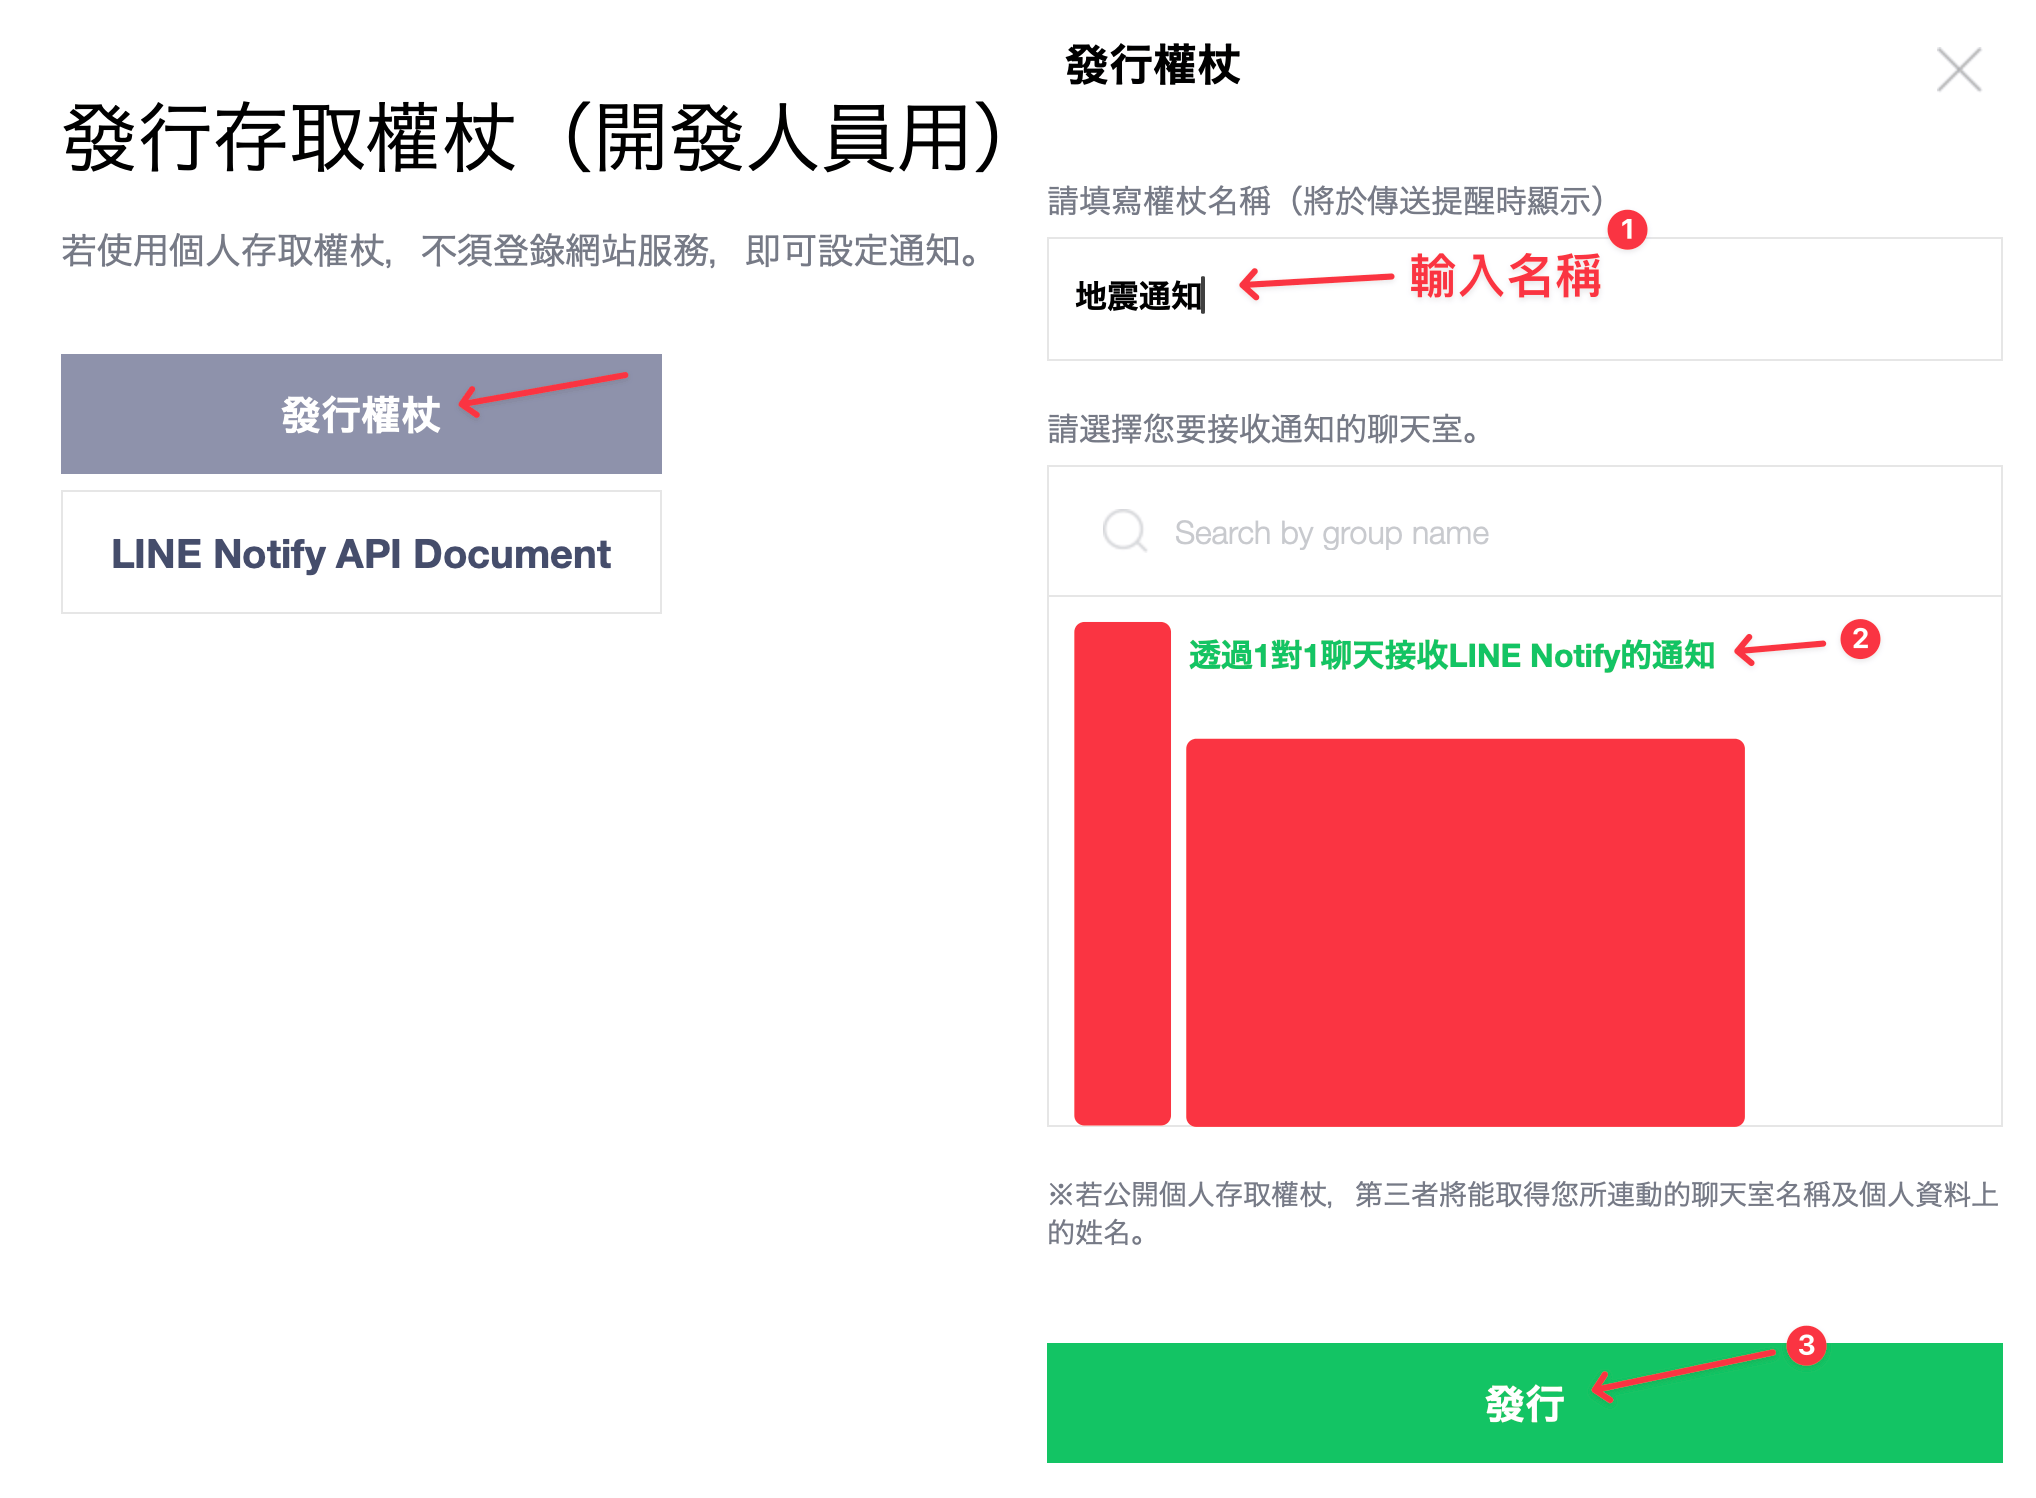Focus the token name field containing 地震通知
The width and height of the screenshot is (2036, 1498).
click(1524, 299)
